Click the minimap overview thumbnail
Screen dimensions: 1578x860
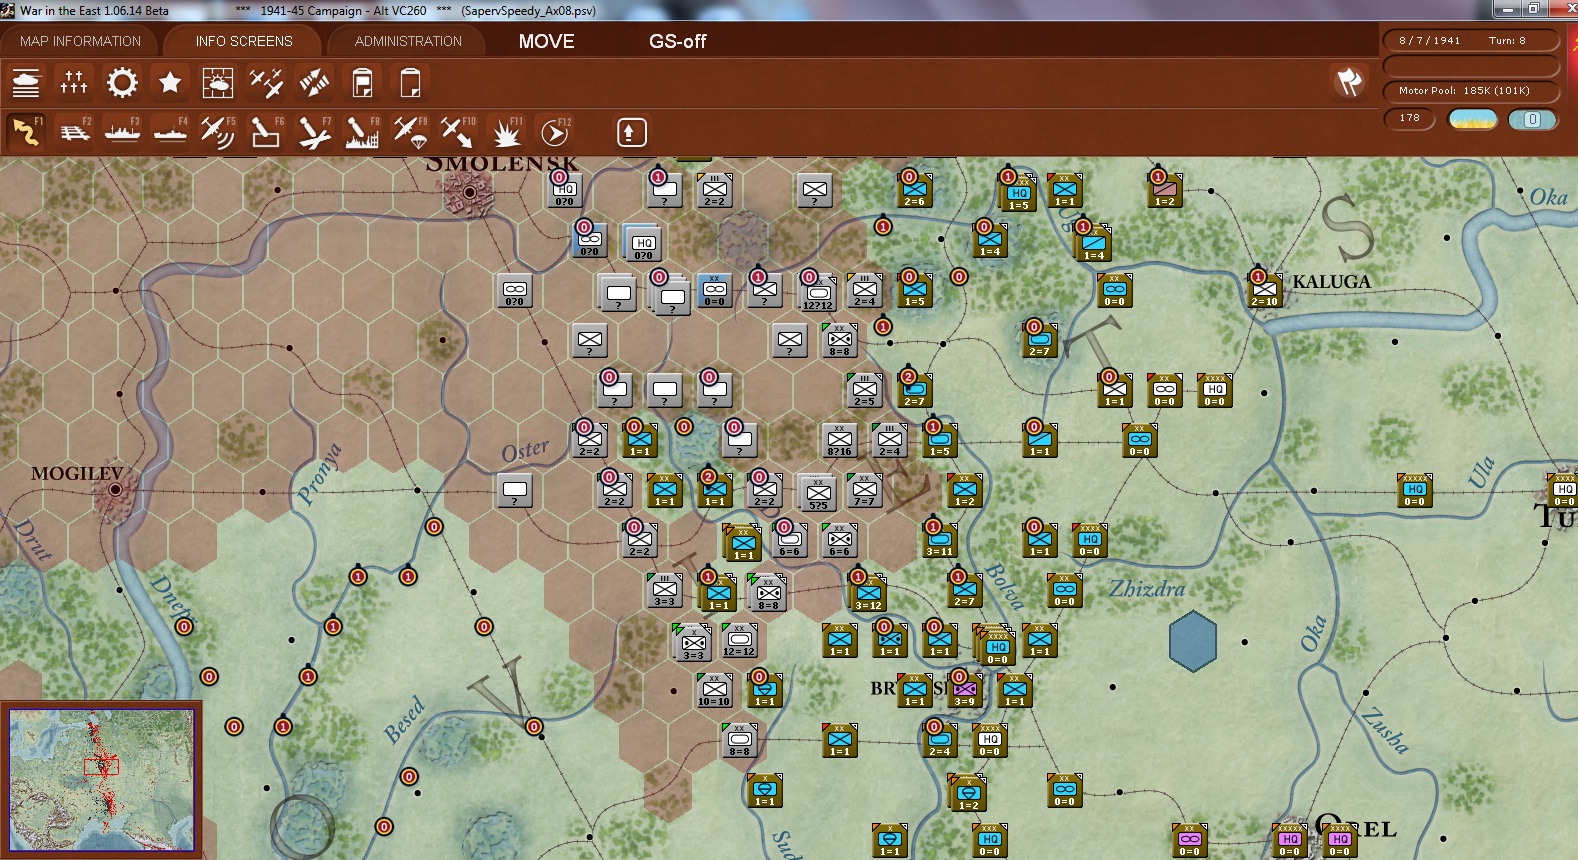(x=102, y=780)
